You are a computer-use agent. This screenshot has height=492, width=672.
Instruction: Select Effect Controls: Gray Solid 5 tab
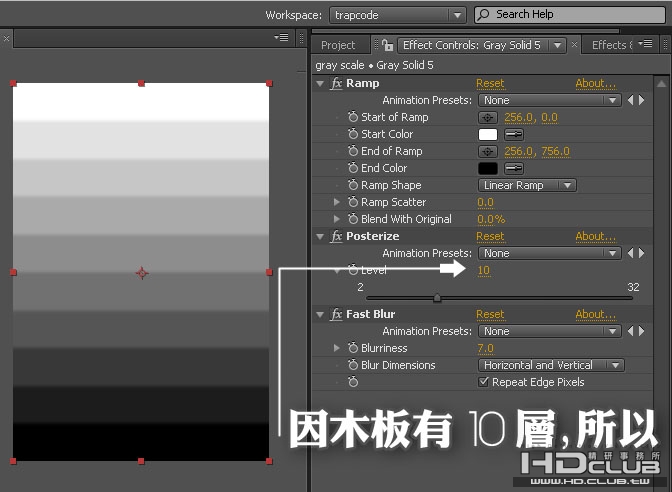pyautogui.click(x=471, y=45)
